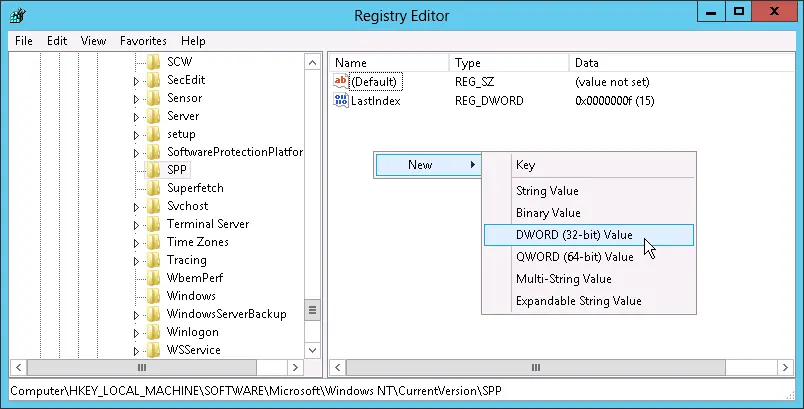The width and height of the screenshot is (804, 409).
Task: Choose New in the context menu
Action: pos(428,165)
